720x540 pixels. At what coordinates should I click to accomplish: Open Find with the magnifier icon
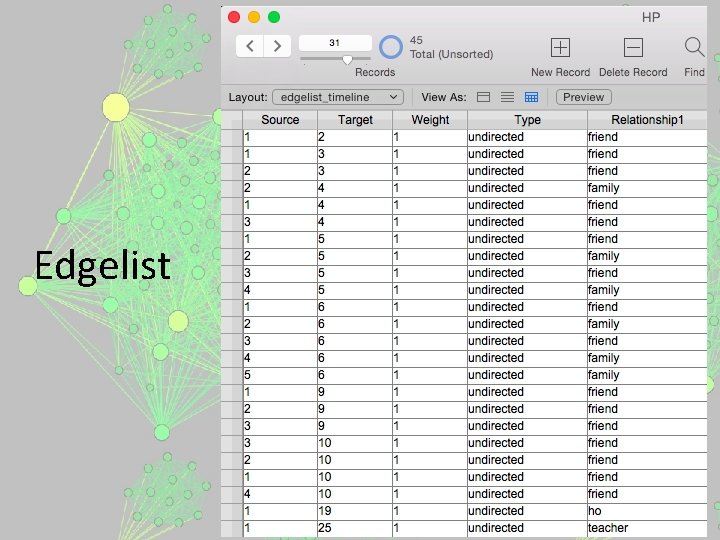[x=694, y=47]
